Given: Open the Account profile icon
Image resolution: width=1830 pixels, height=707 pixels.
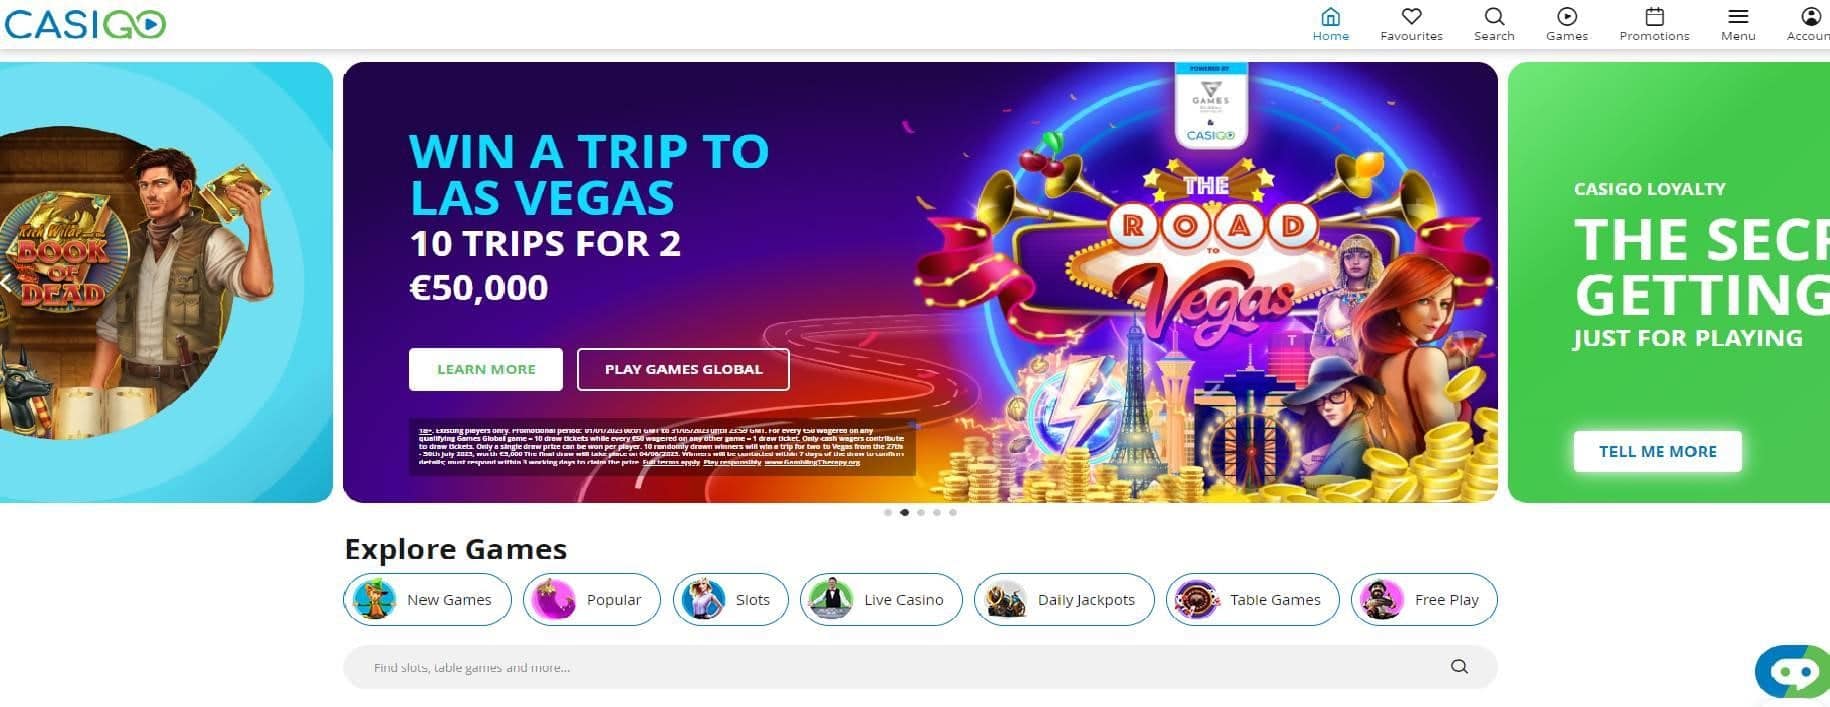Looking at the screenshot, I should (1810, 17).
